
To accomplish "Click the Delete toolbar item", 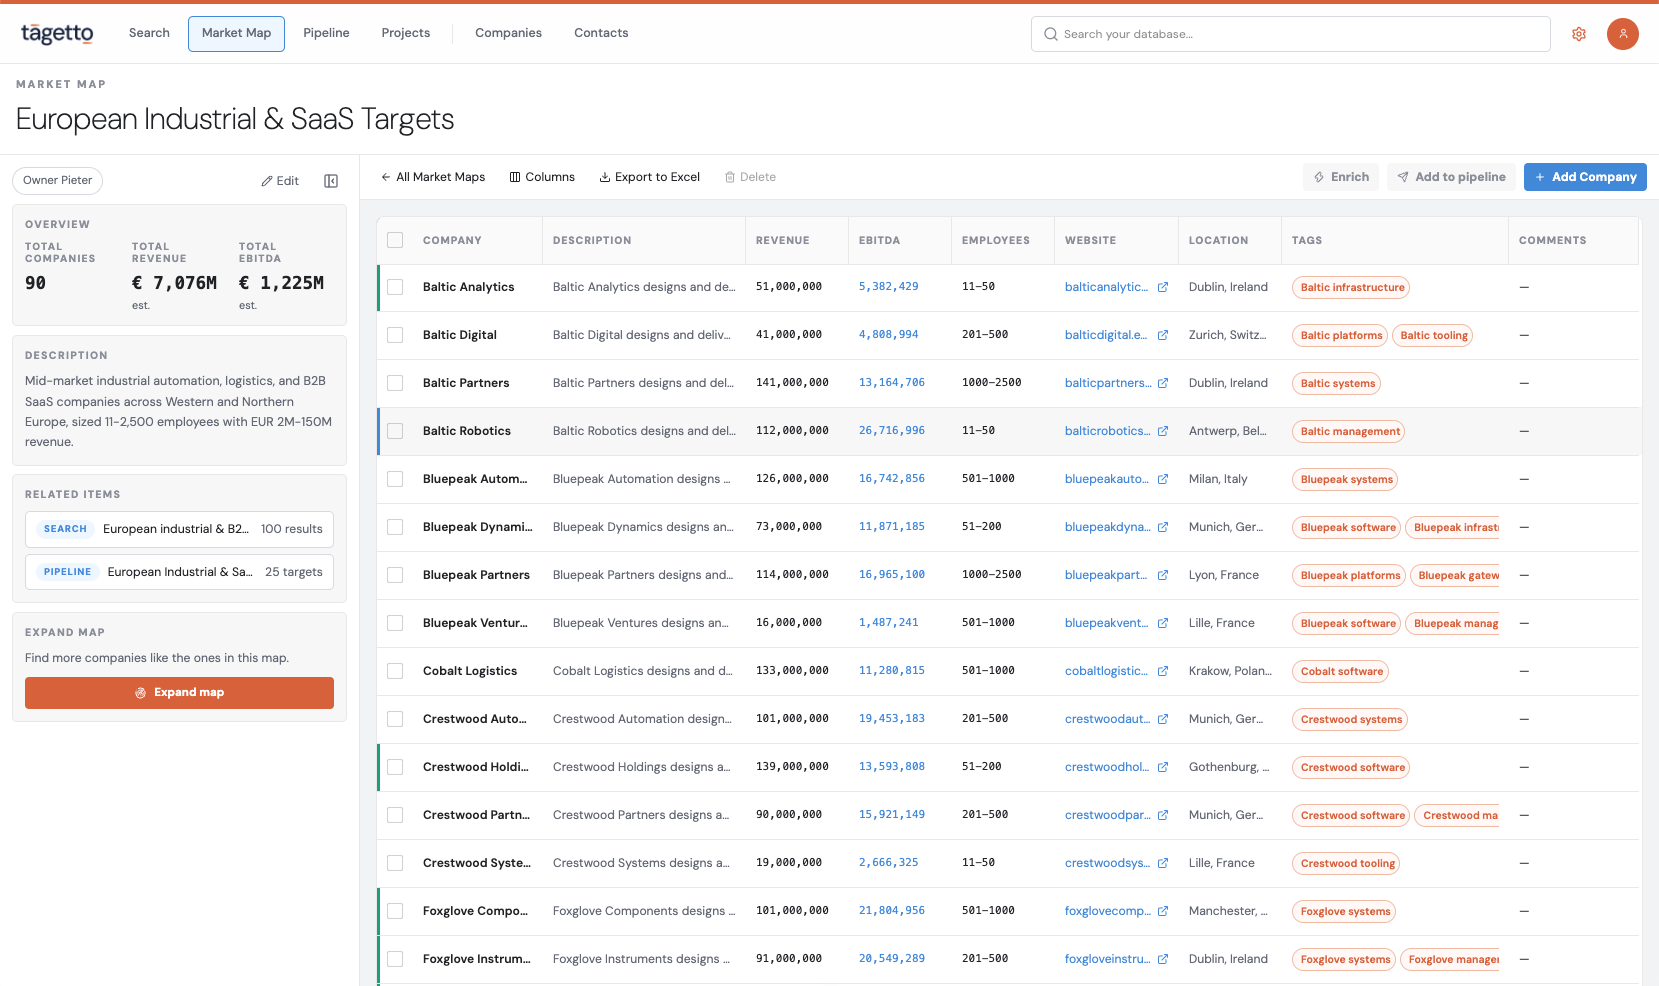I will click(x=750, y=177).
